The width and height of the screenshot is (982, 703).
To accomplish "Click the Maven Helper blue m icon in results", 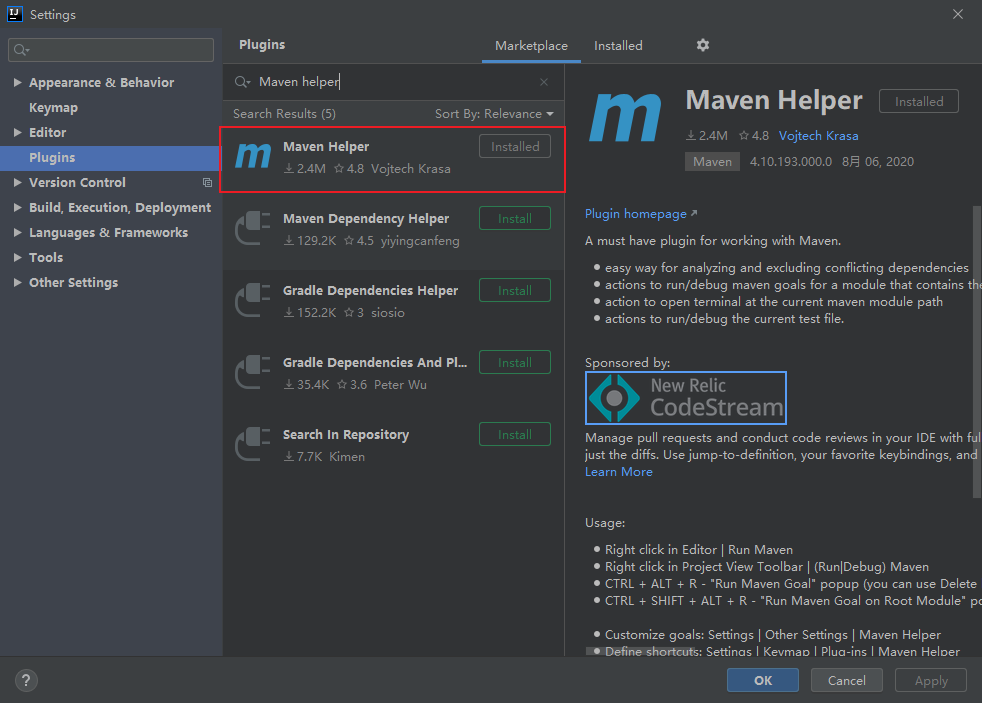I will tap(253, 156).
